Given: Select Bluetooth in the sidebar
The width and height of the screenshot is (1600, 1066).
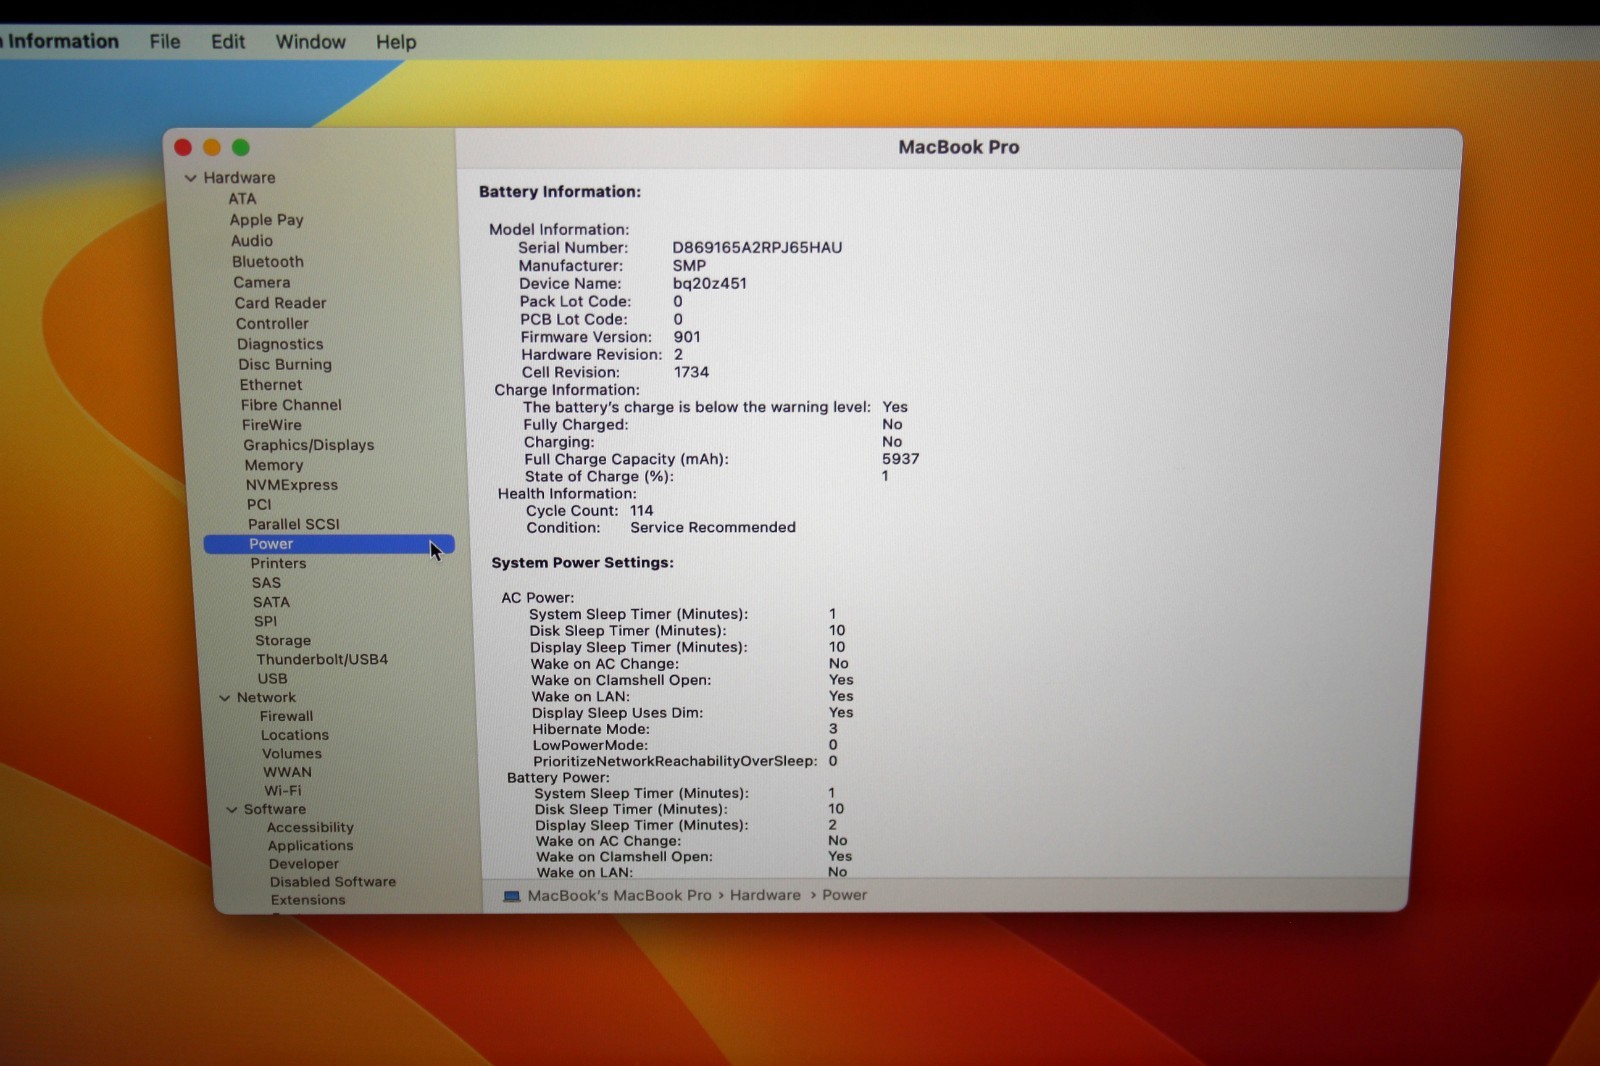Looking at the screenshot, I should click(268, 262).
